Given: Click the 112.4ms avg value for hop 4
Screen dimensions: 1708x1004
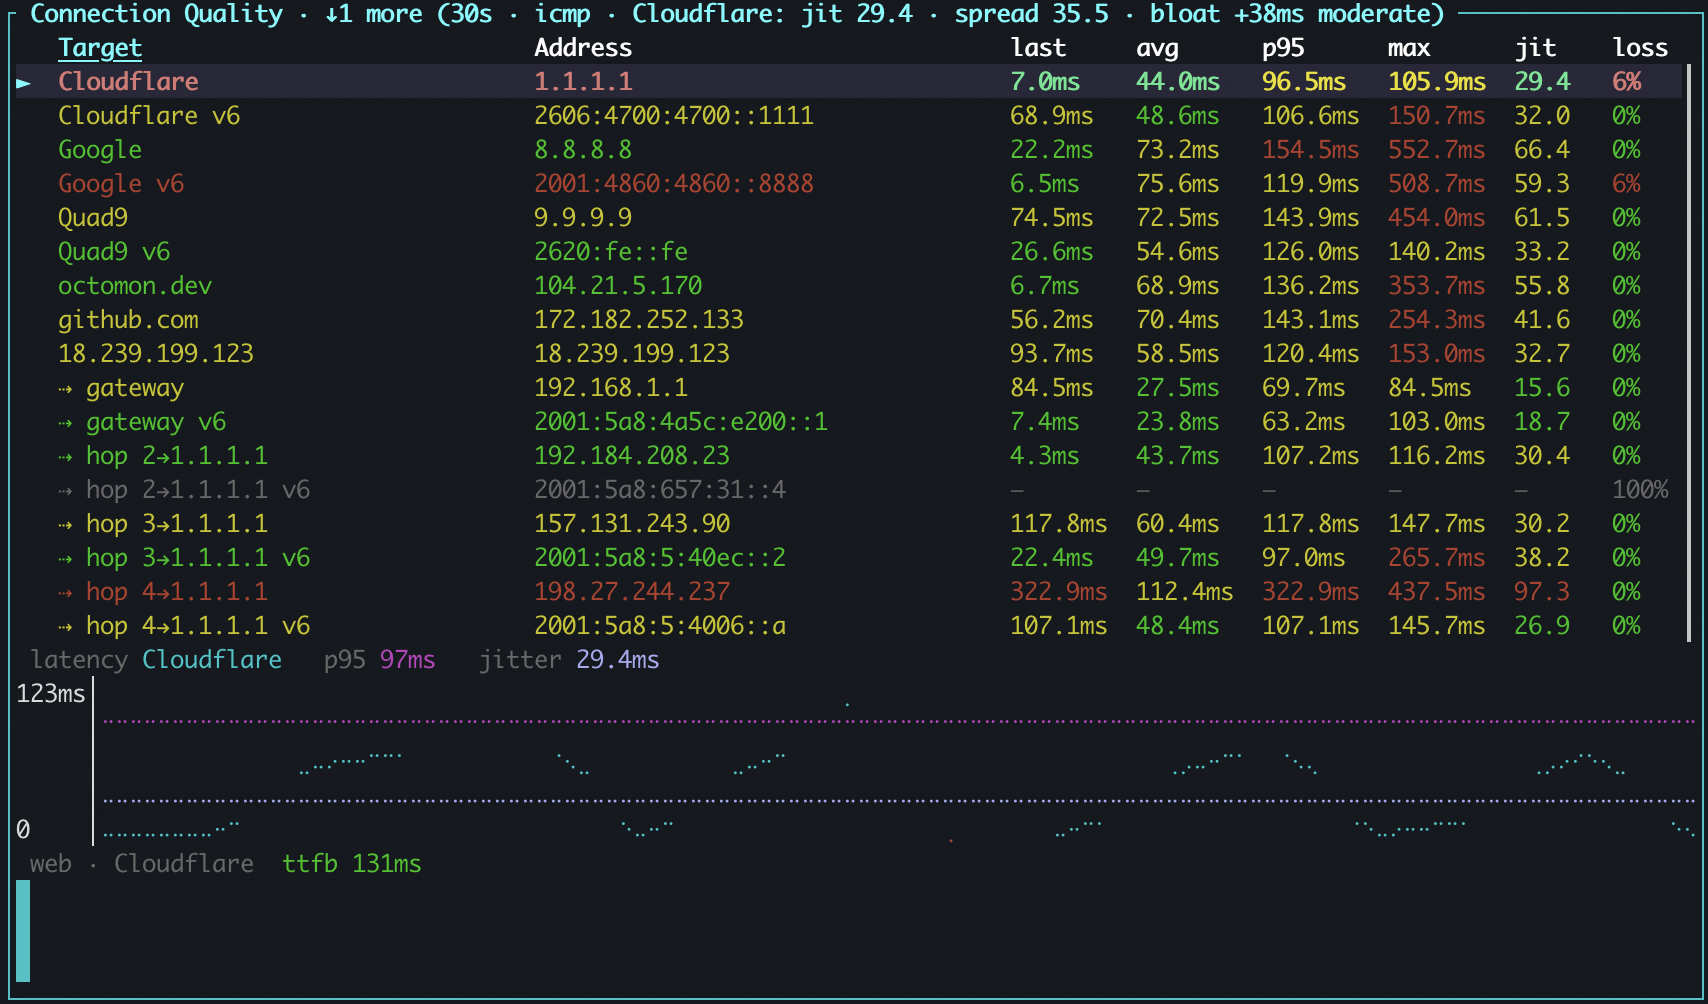Looking at the screenshot, I should (1185, 591).
